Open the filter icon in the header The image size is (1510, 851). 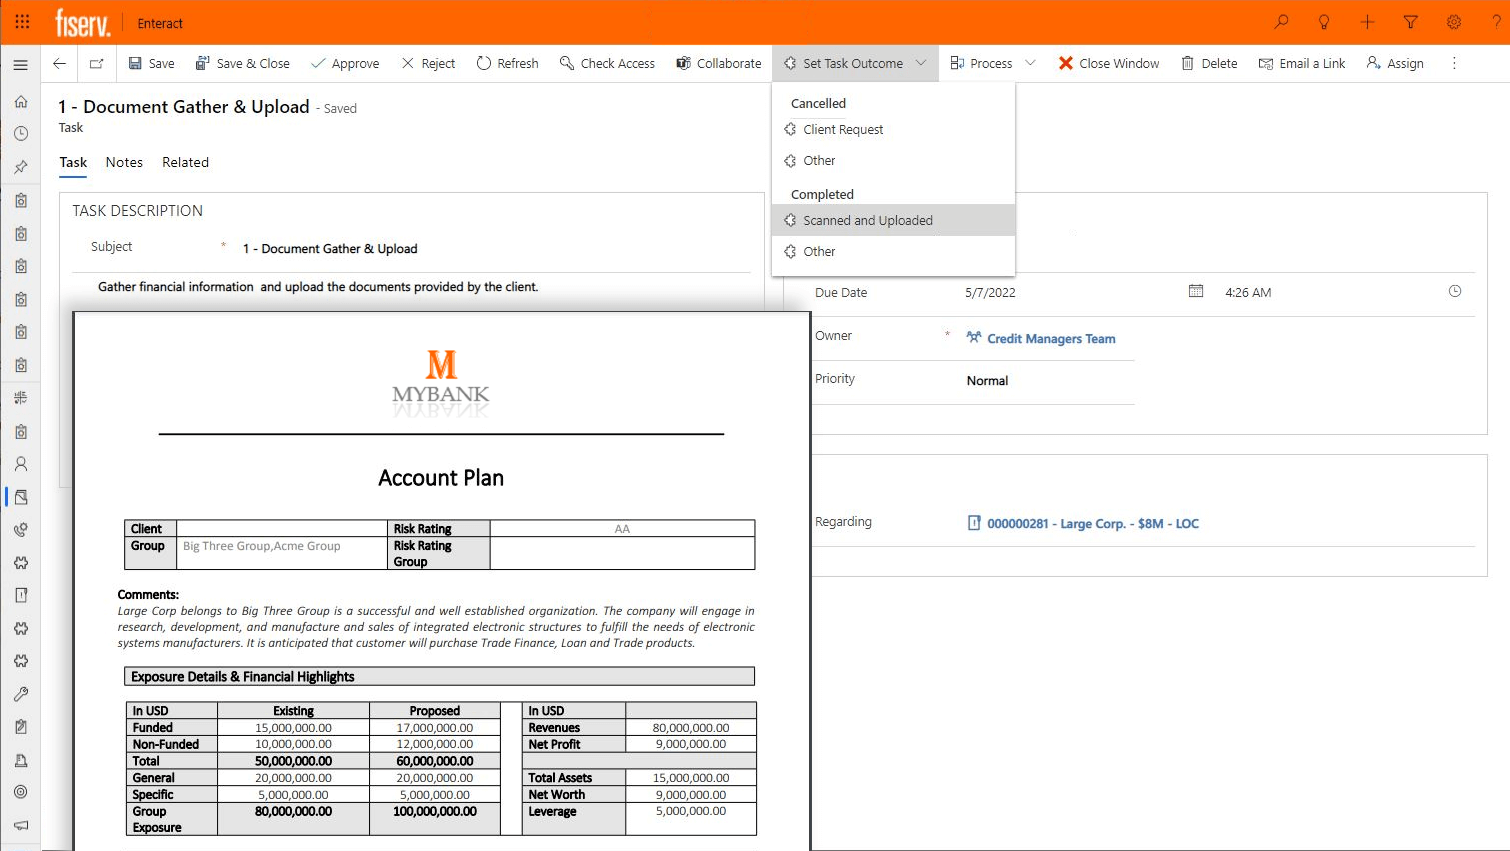pyautogui.click(x=1410, y=22)
